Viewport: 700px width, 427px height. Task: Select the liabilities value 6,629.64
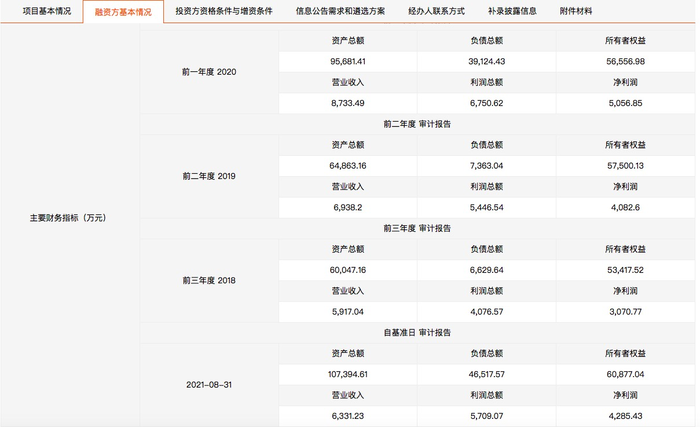487,270
